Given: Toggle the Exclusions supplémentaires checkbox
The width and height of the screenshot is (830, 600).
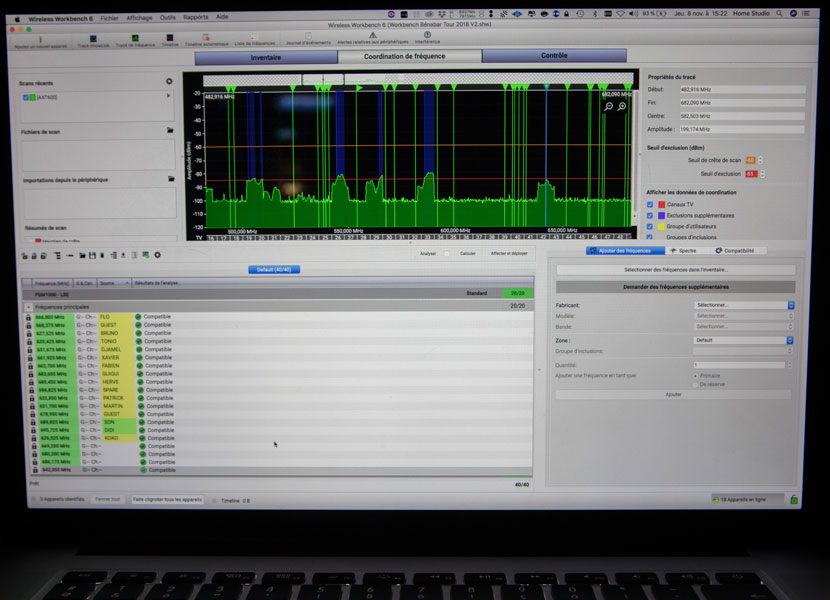Looking at the screenshot, I should tap(650, 216).
